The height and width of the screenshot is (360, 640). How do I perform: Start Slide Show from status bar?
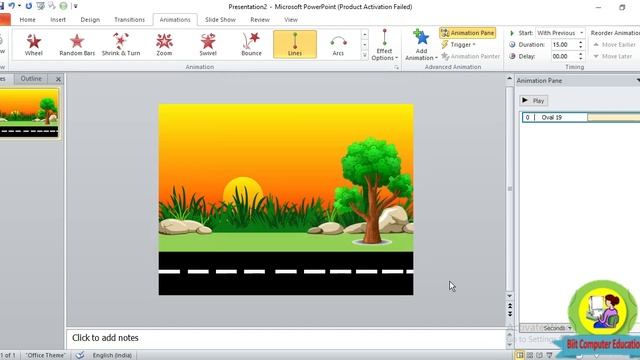click(x=549, y=355)
